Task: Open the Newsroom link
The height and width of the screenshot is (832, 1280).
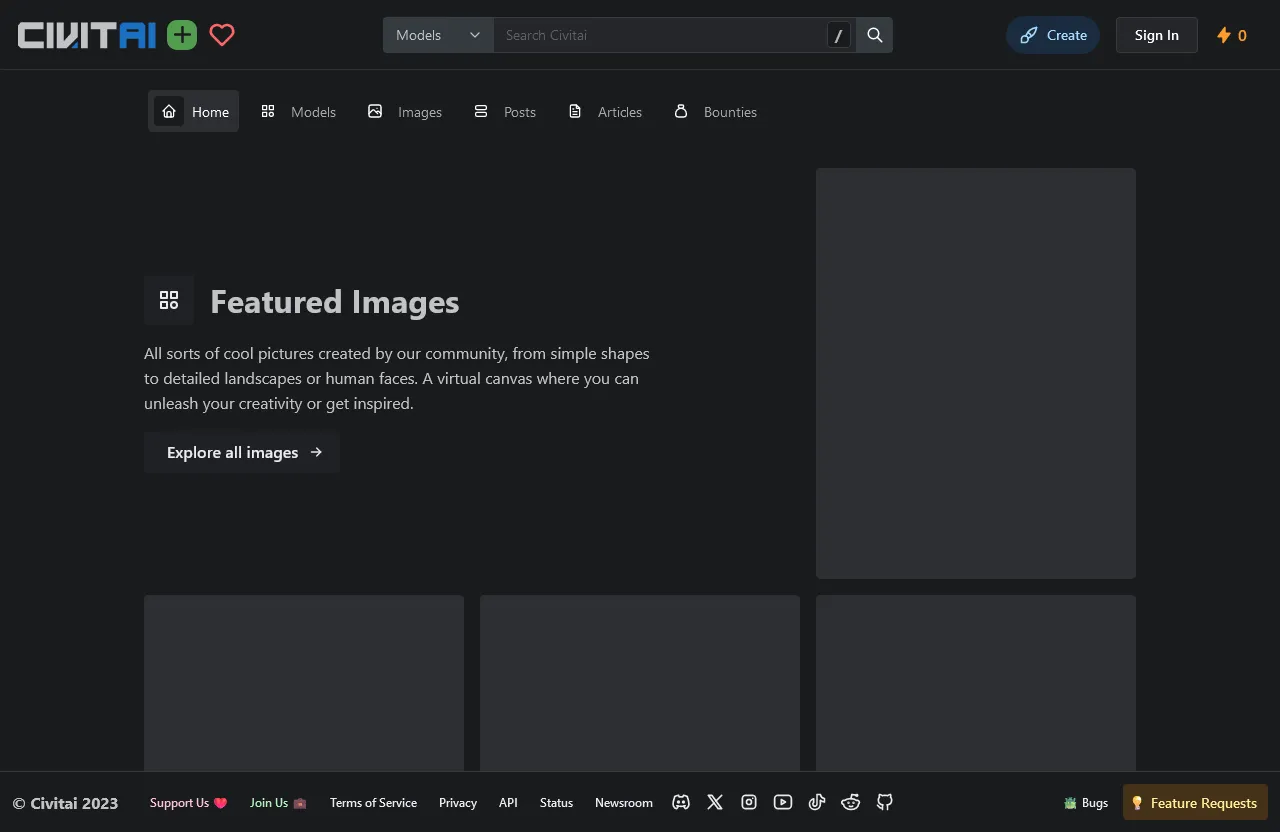Action: pos(624,802)
